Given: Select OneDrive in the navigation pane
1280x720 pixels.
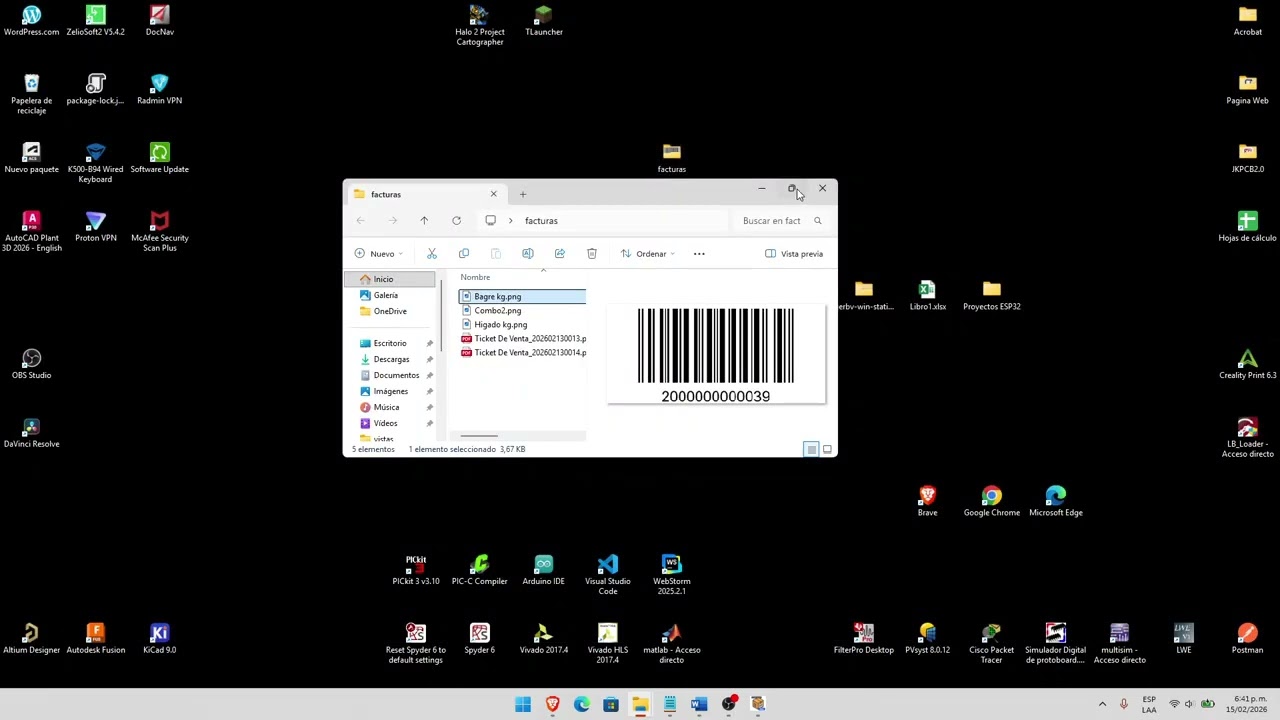Looking at the screenshot, I should (x=390, y=311).
